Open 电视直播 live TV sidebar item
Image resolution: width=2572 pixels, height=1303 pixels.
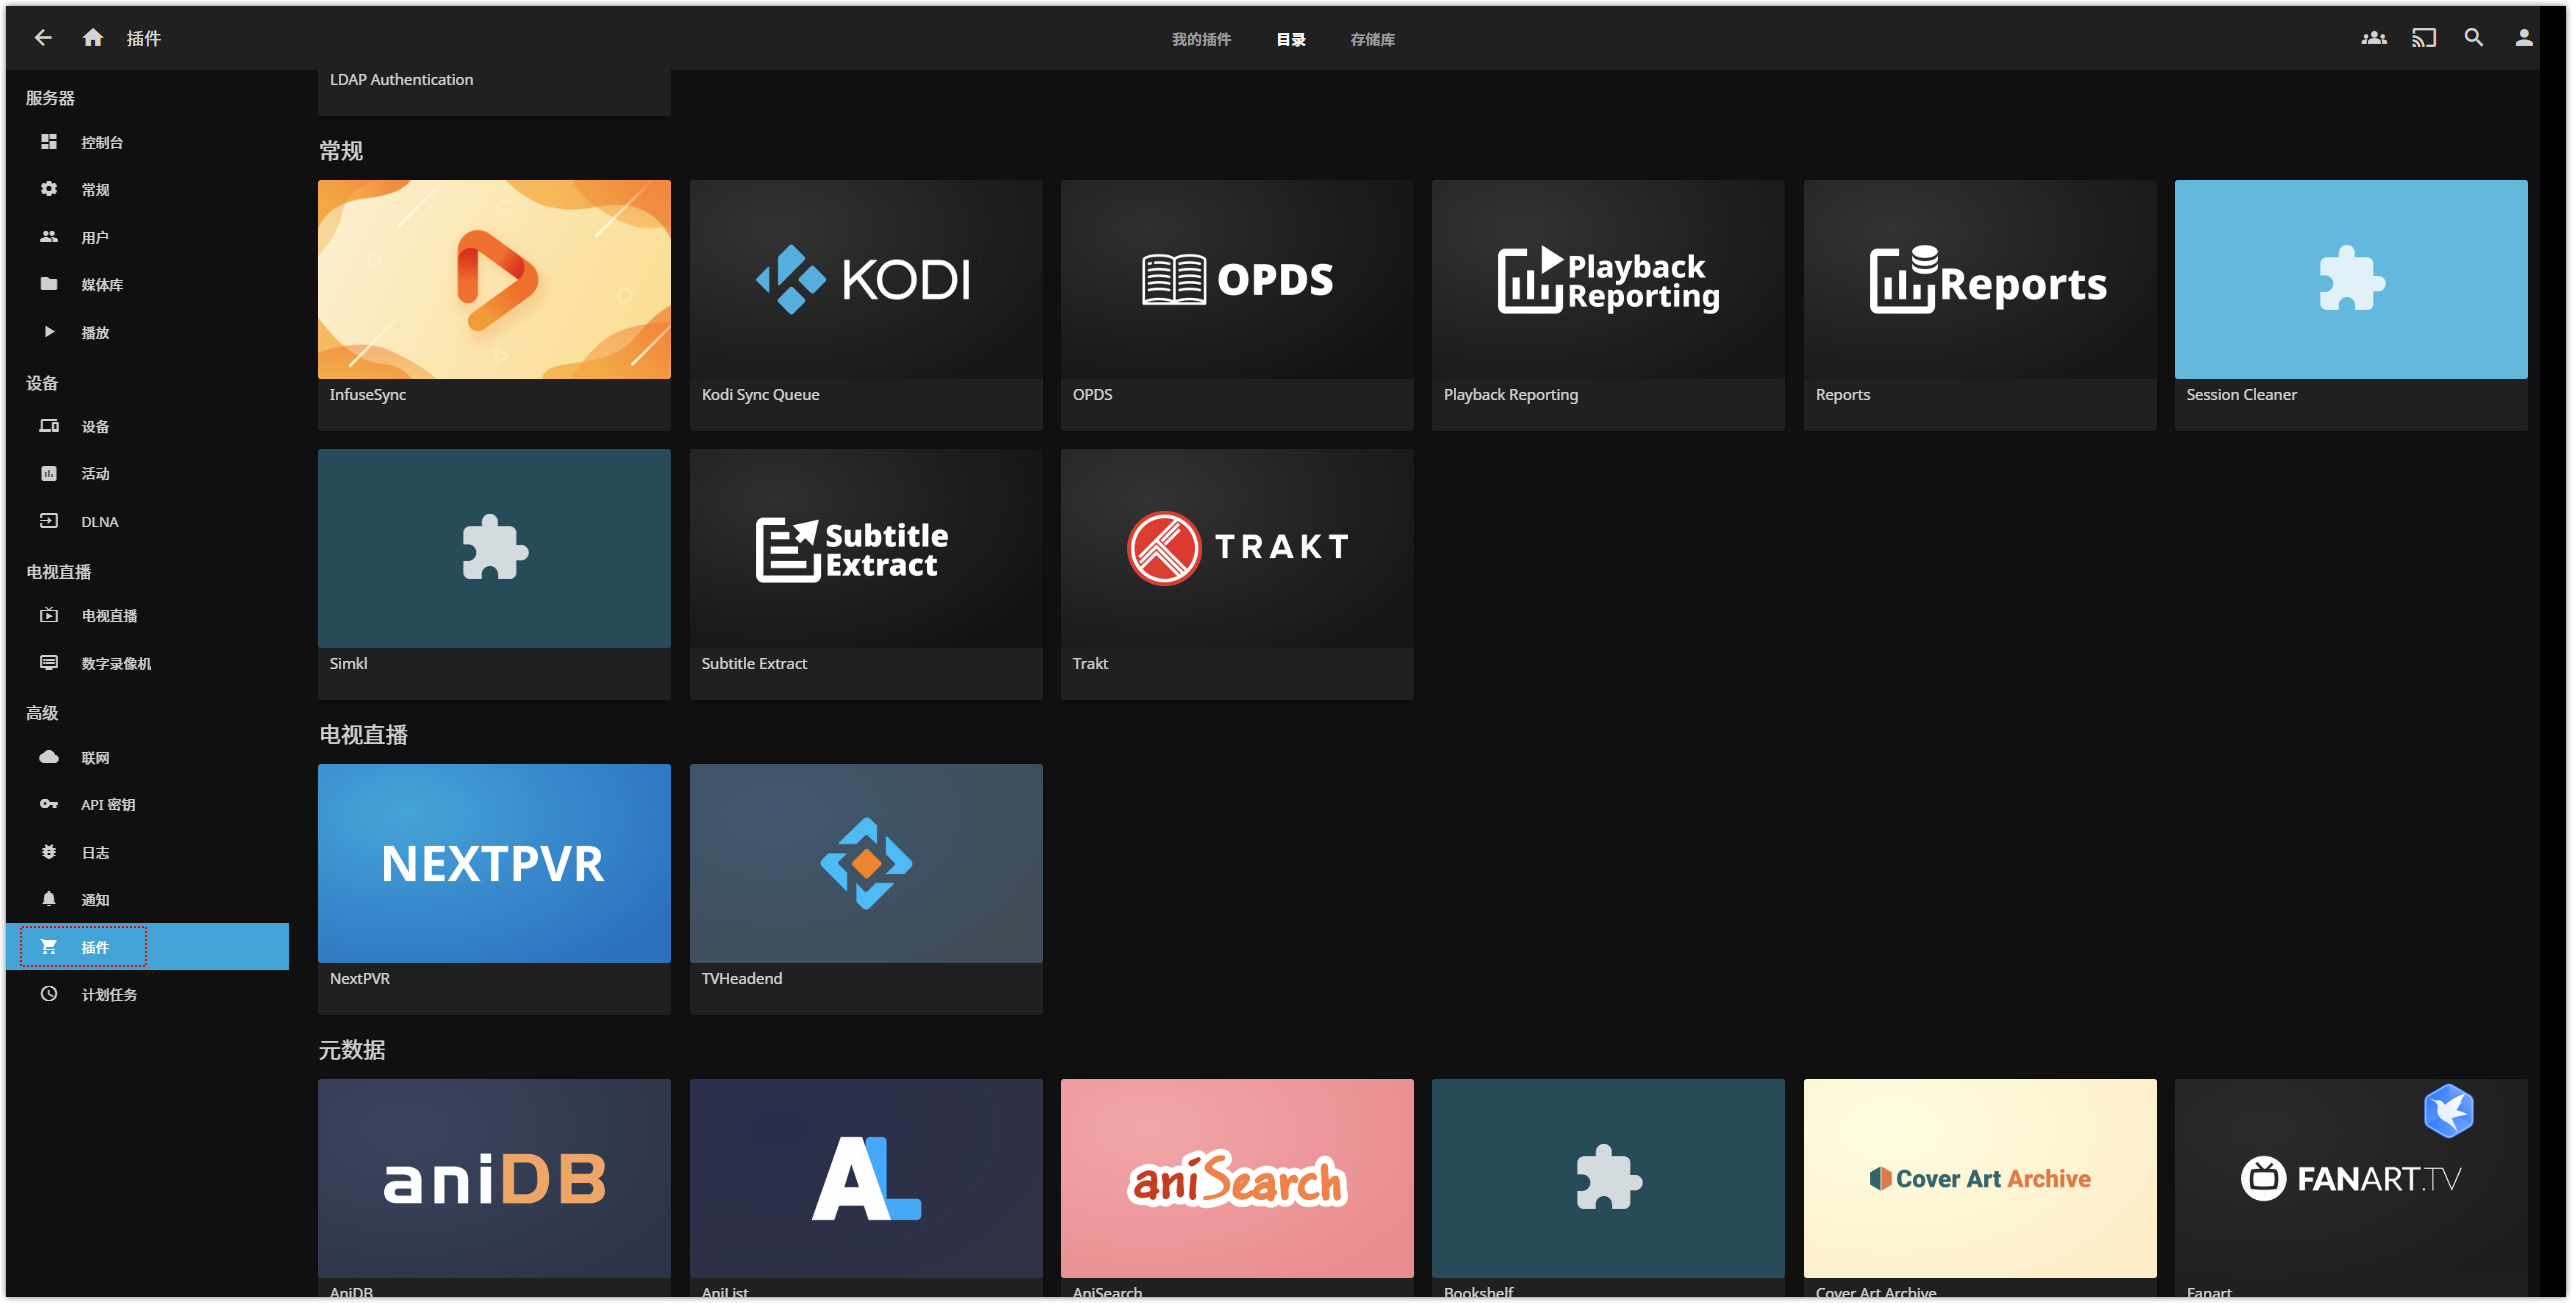tap(148, 615)
